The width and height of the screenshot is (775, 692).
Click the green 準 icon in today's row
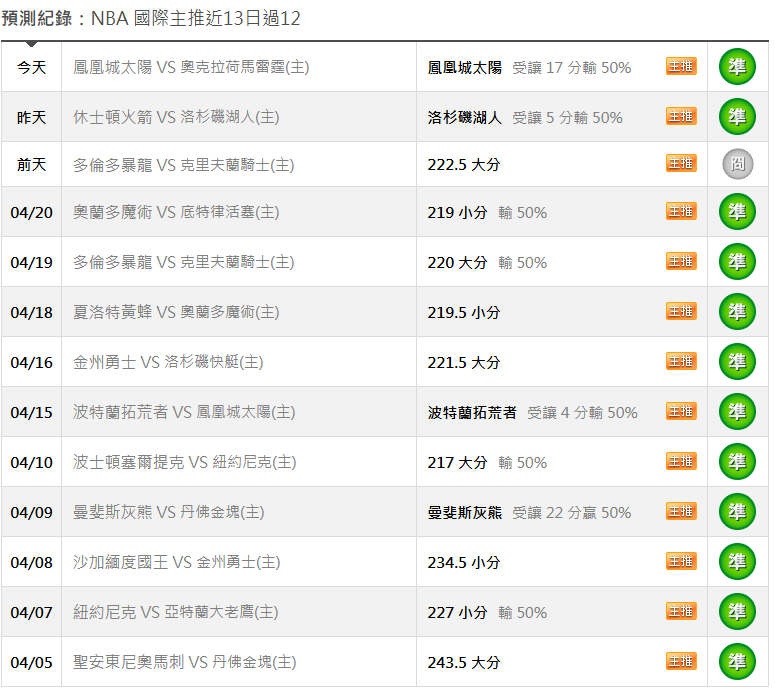(x=737, y=67)
